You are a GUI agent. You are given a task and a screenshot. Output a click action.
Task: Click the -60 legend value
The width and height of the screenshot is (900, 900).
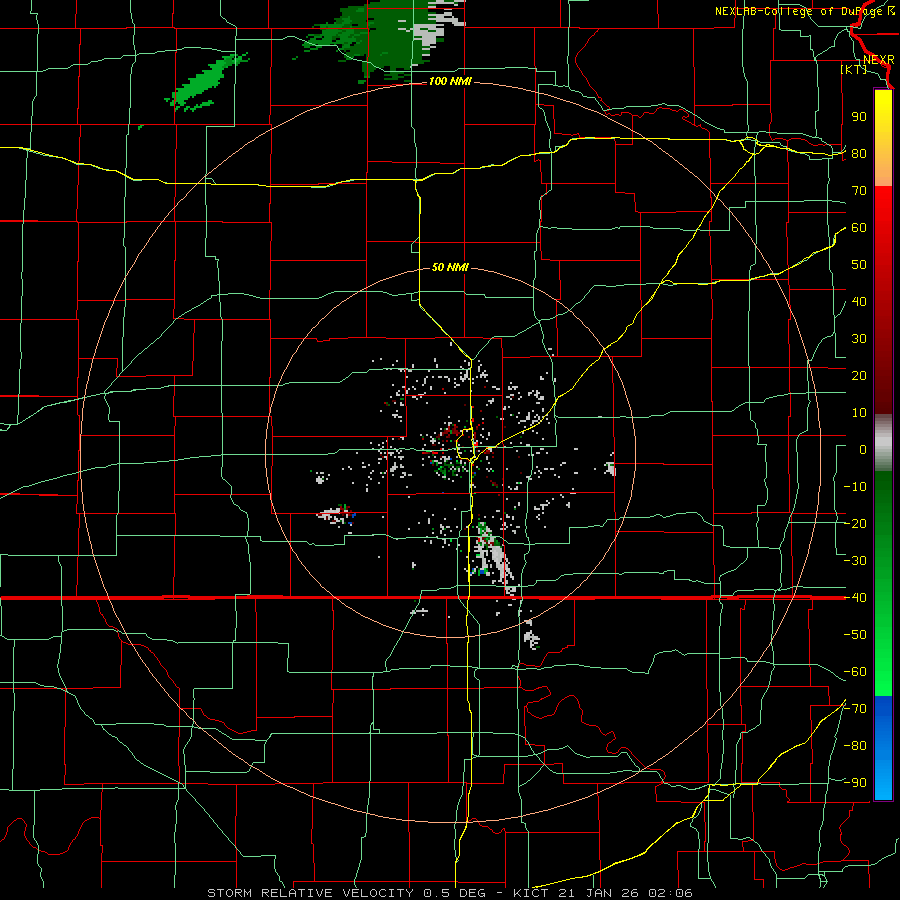[855, 672]
